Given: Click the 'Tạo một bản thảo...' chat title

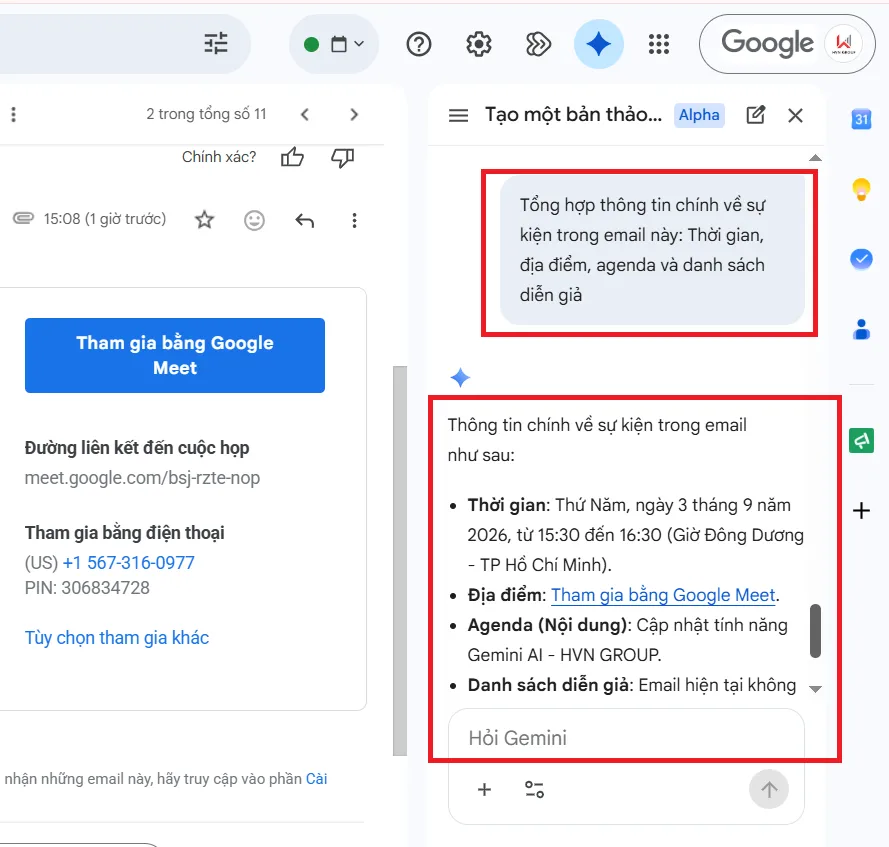Looking at the screenshot, I should click(573, 115).
